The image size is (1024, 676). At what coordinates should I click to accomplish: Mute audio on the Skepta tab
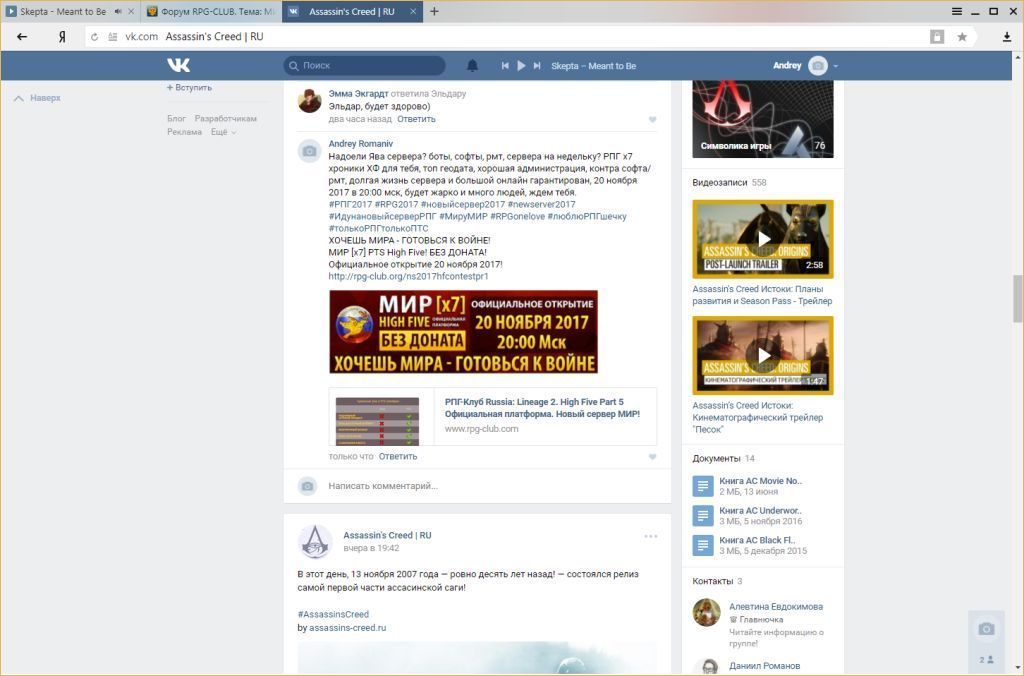coord(118,12)
